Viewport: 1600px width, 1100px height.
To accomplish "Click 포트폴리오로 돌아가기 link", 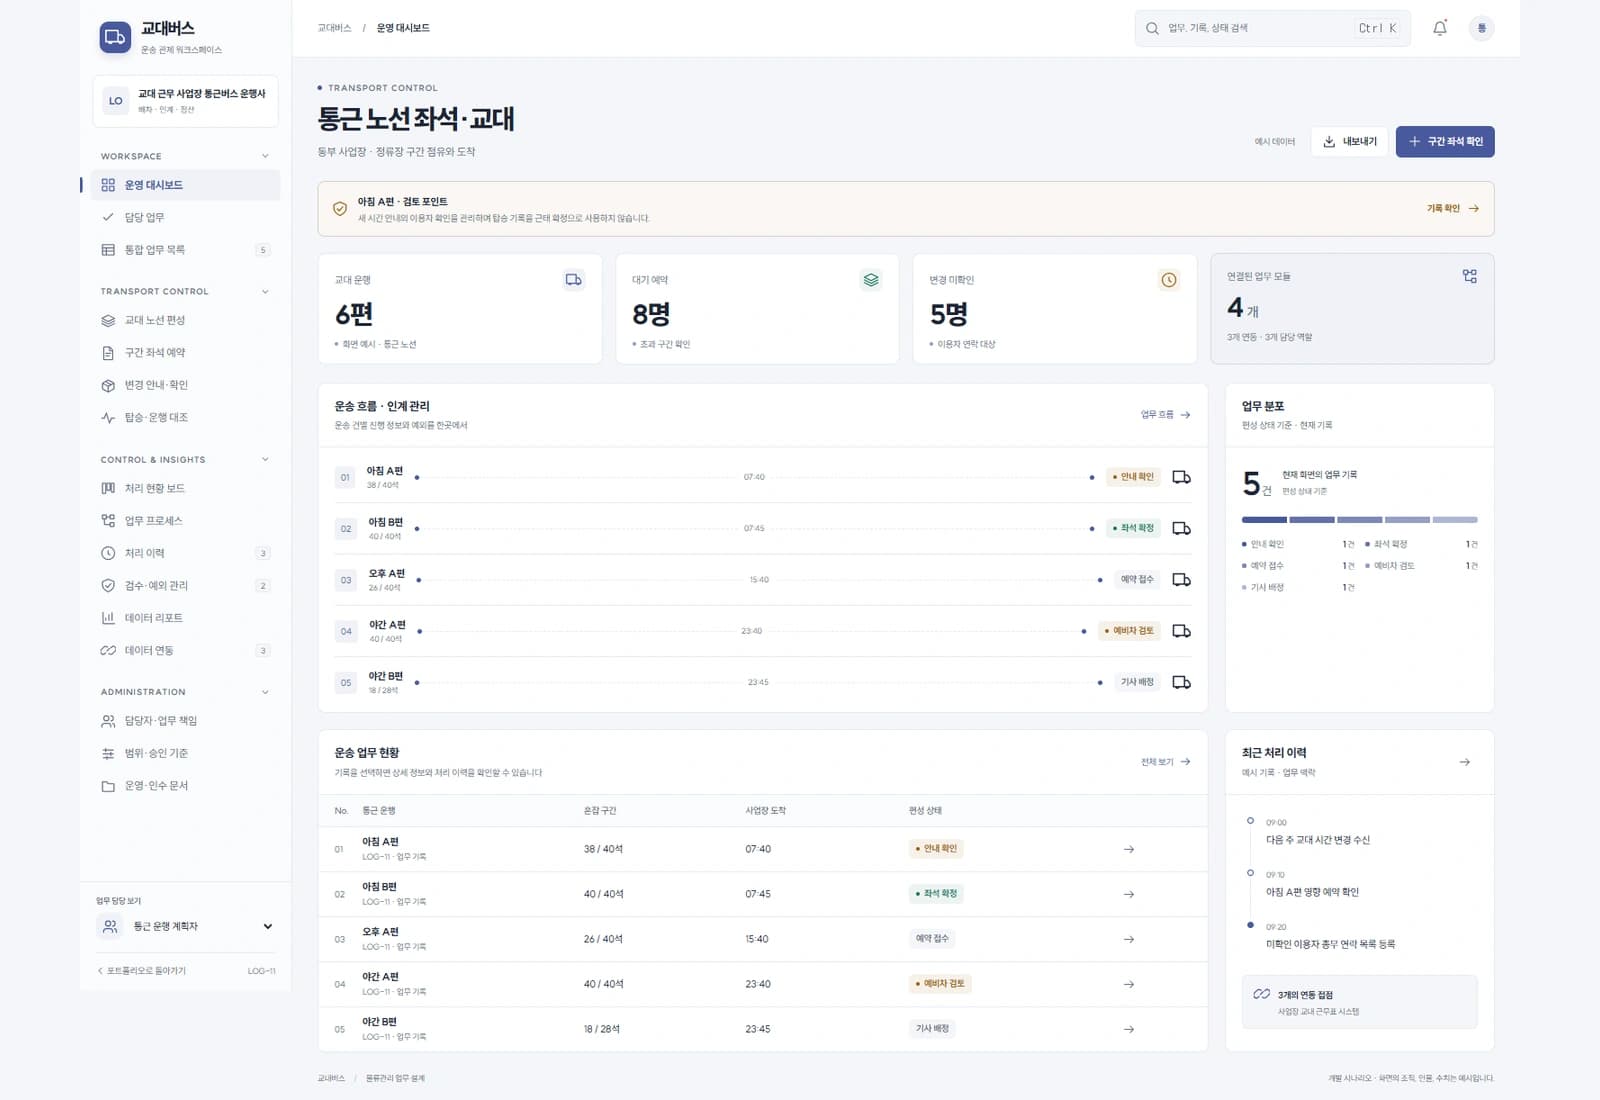I will (141, 971).
